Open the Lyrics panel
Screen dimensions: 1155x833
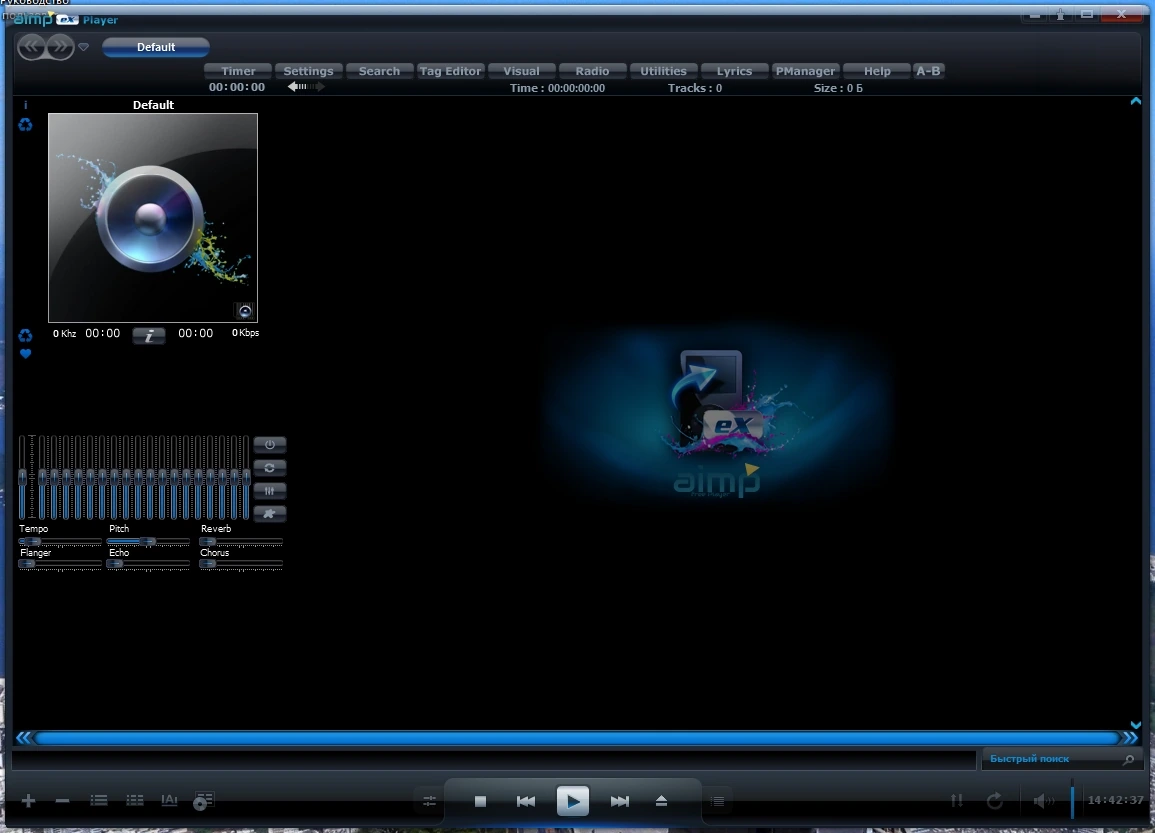[734, 71]
